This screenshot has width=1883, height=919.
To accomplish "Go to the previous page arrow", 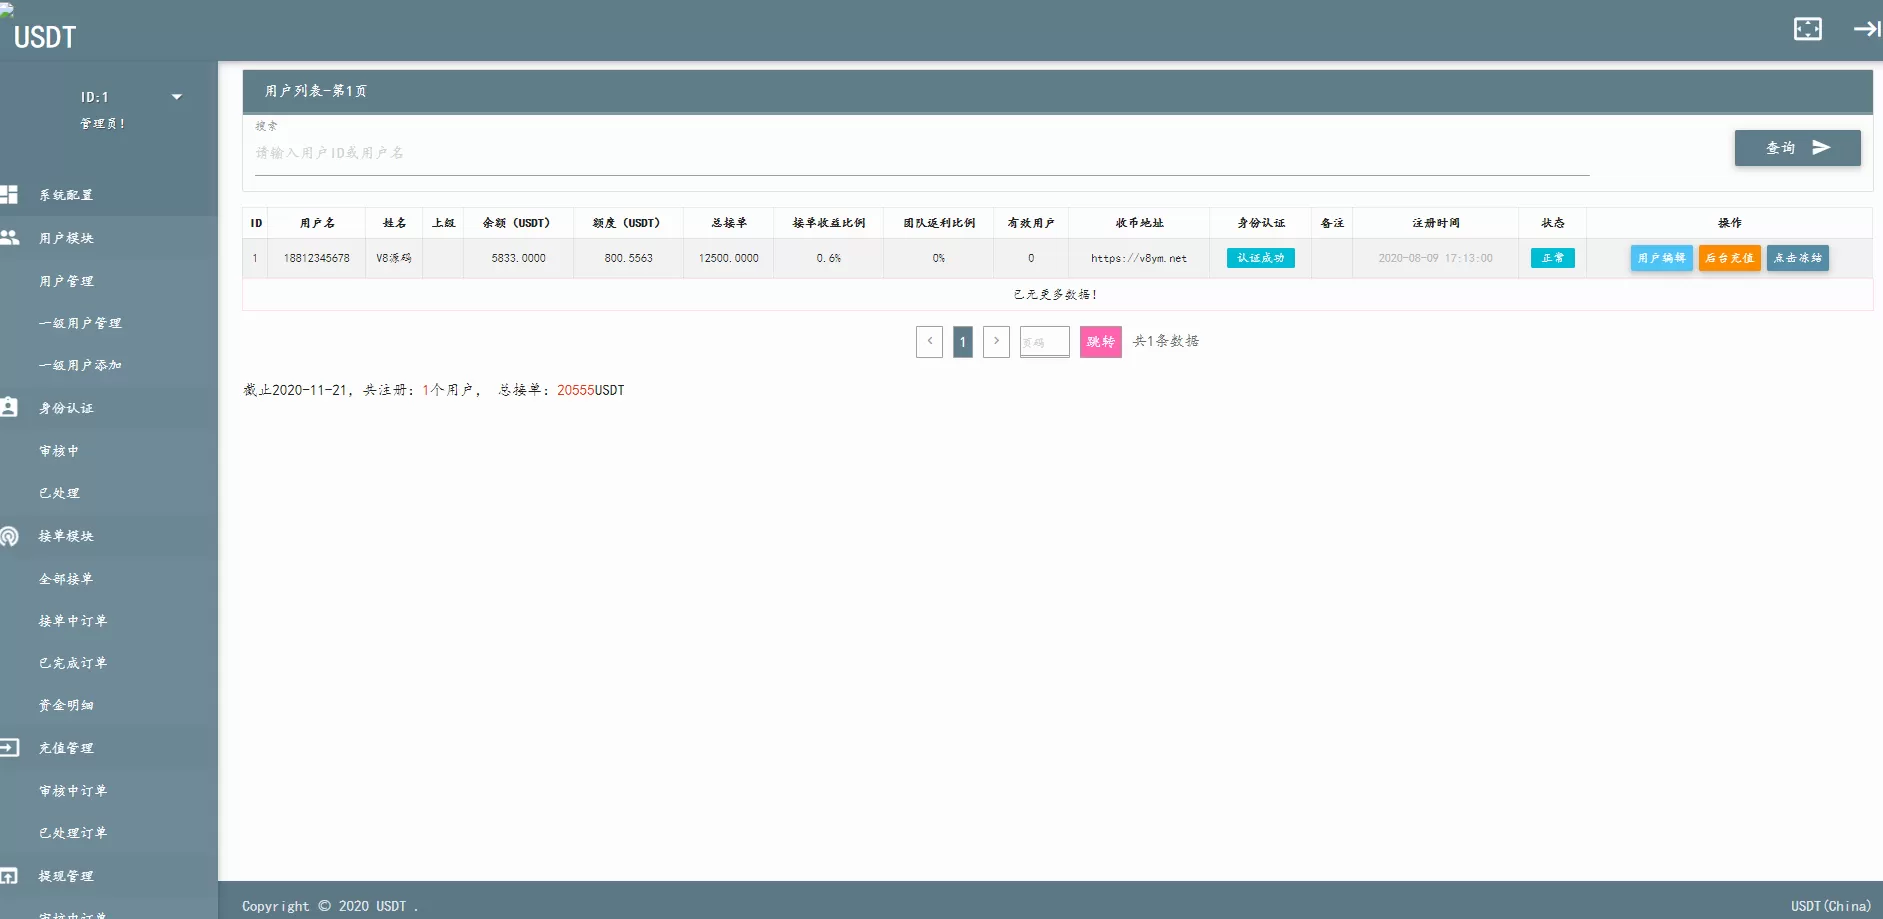I will (x=929, y=342).
